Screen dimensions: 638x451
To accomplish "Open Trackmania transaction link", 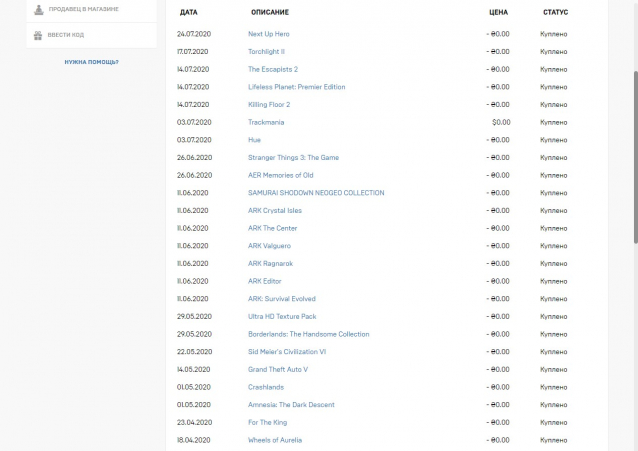I will 266,122.
